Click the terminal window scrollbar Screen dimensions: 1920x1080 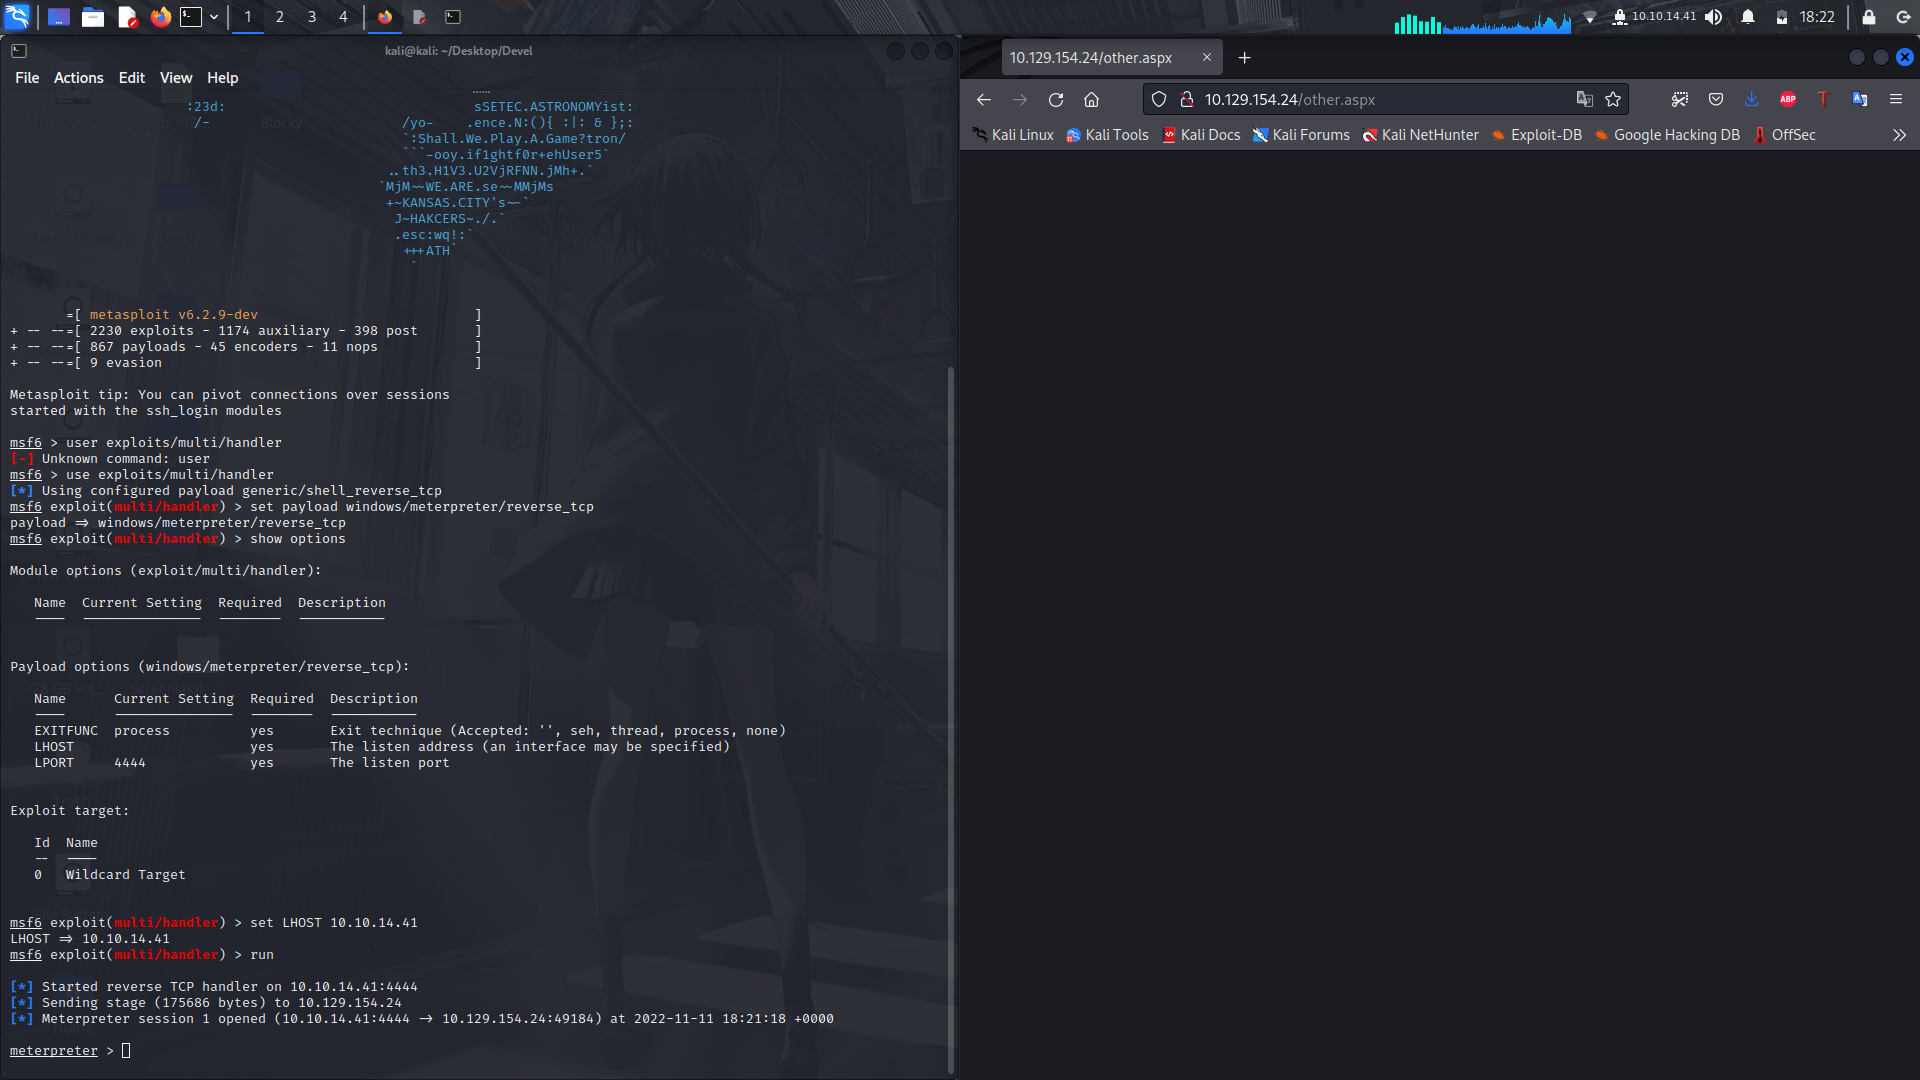[x=950, y=700]
